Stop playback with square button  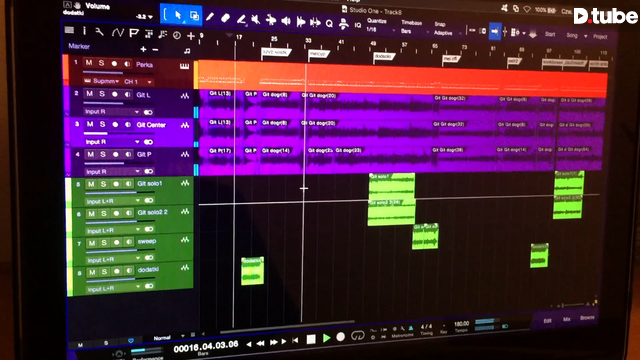tap(311, 339)
